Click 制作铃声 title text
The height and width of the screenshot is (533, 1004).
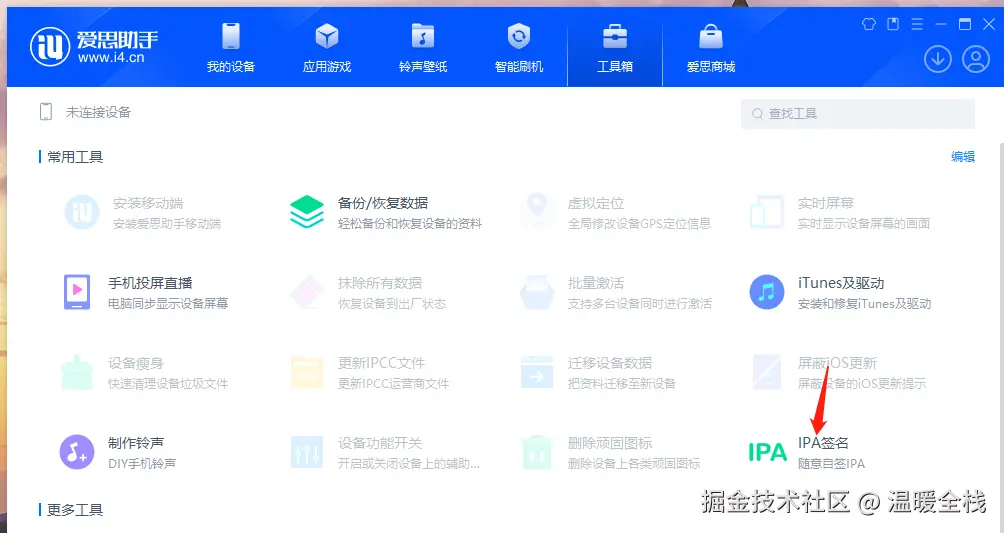tap(136, 443)
